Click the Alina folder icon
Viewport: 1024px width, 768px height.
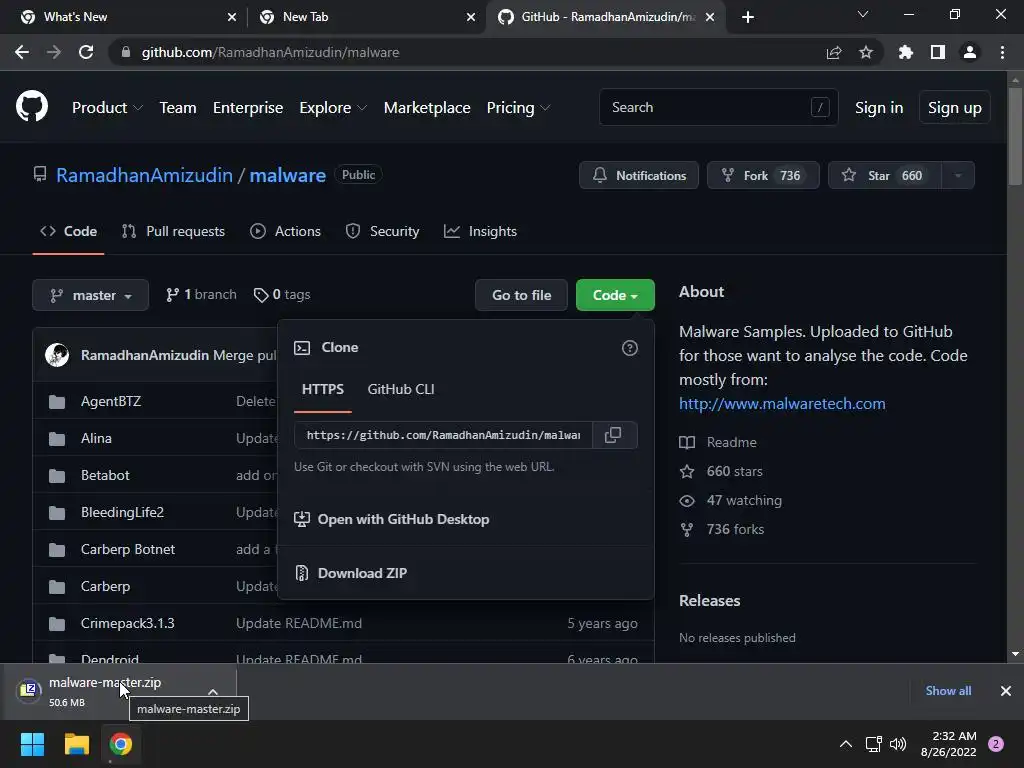coord(57,439)
